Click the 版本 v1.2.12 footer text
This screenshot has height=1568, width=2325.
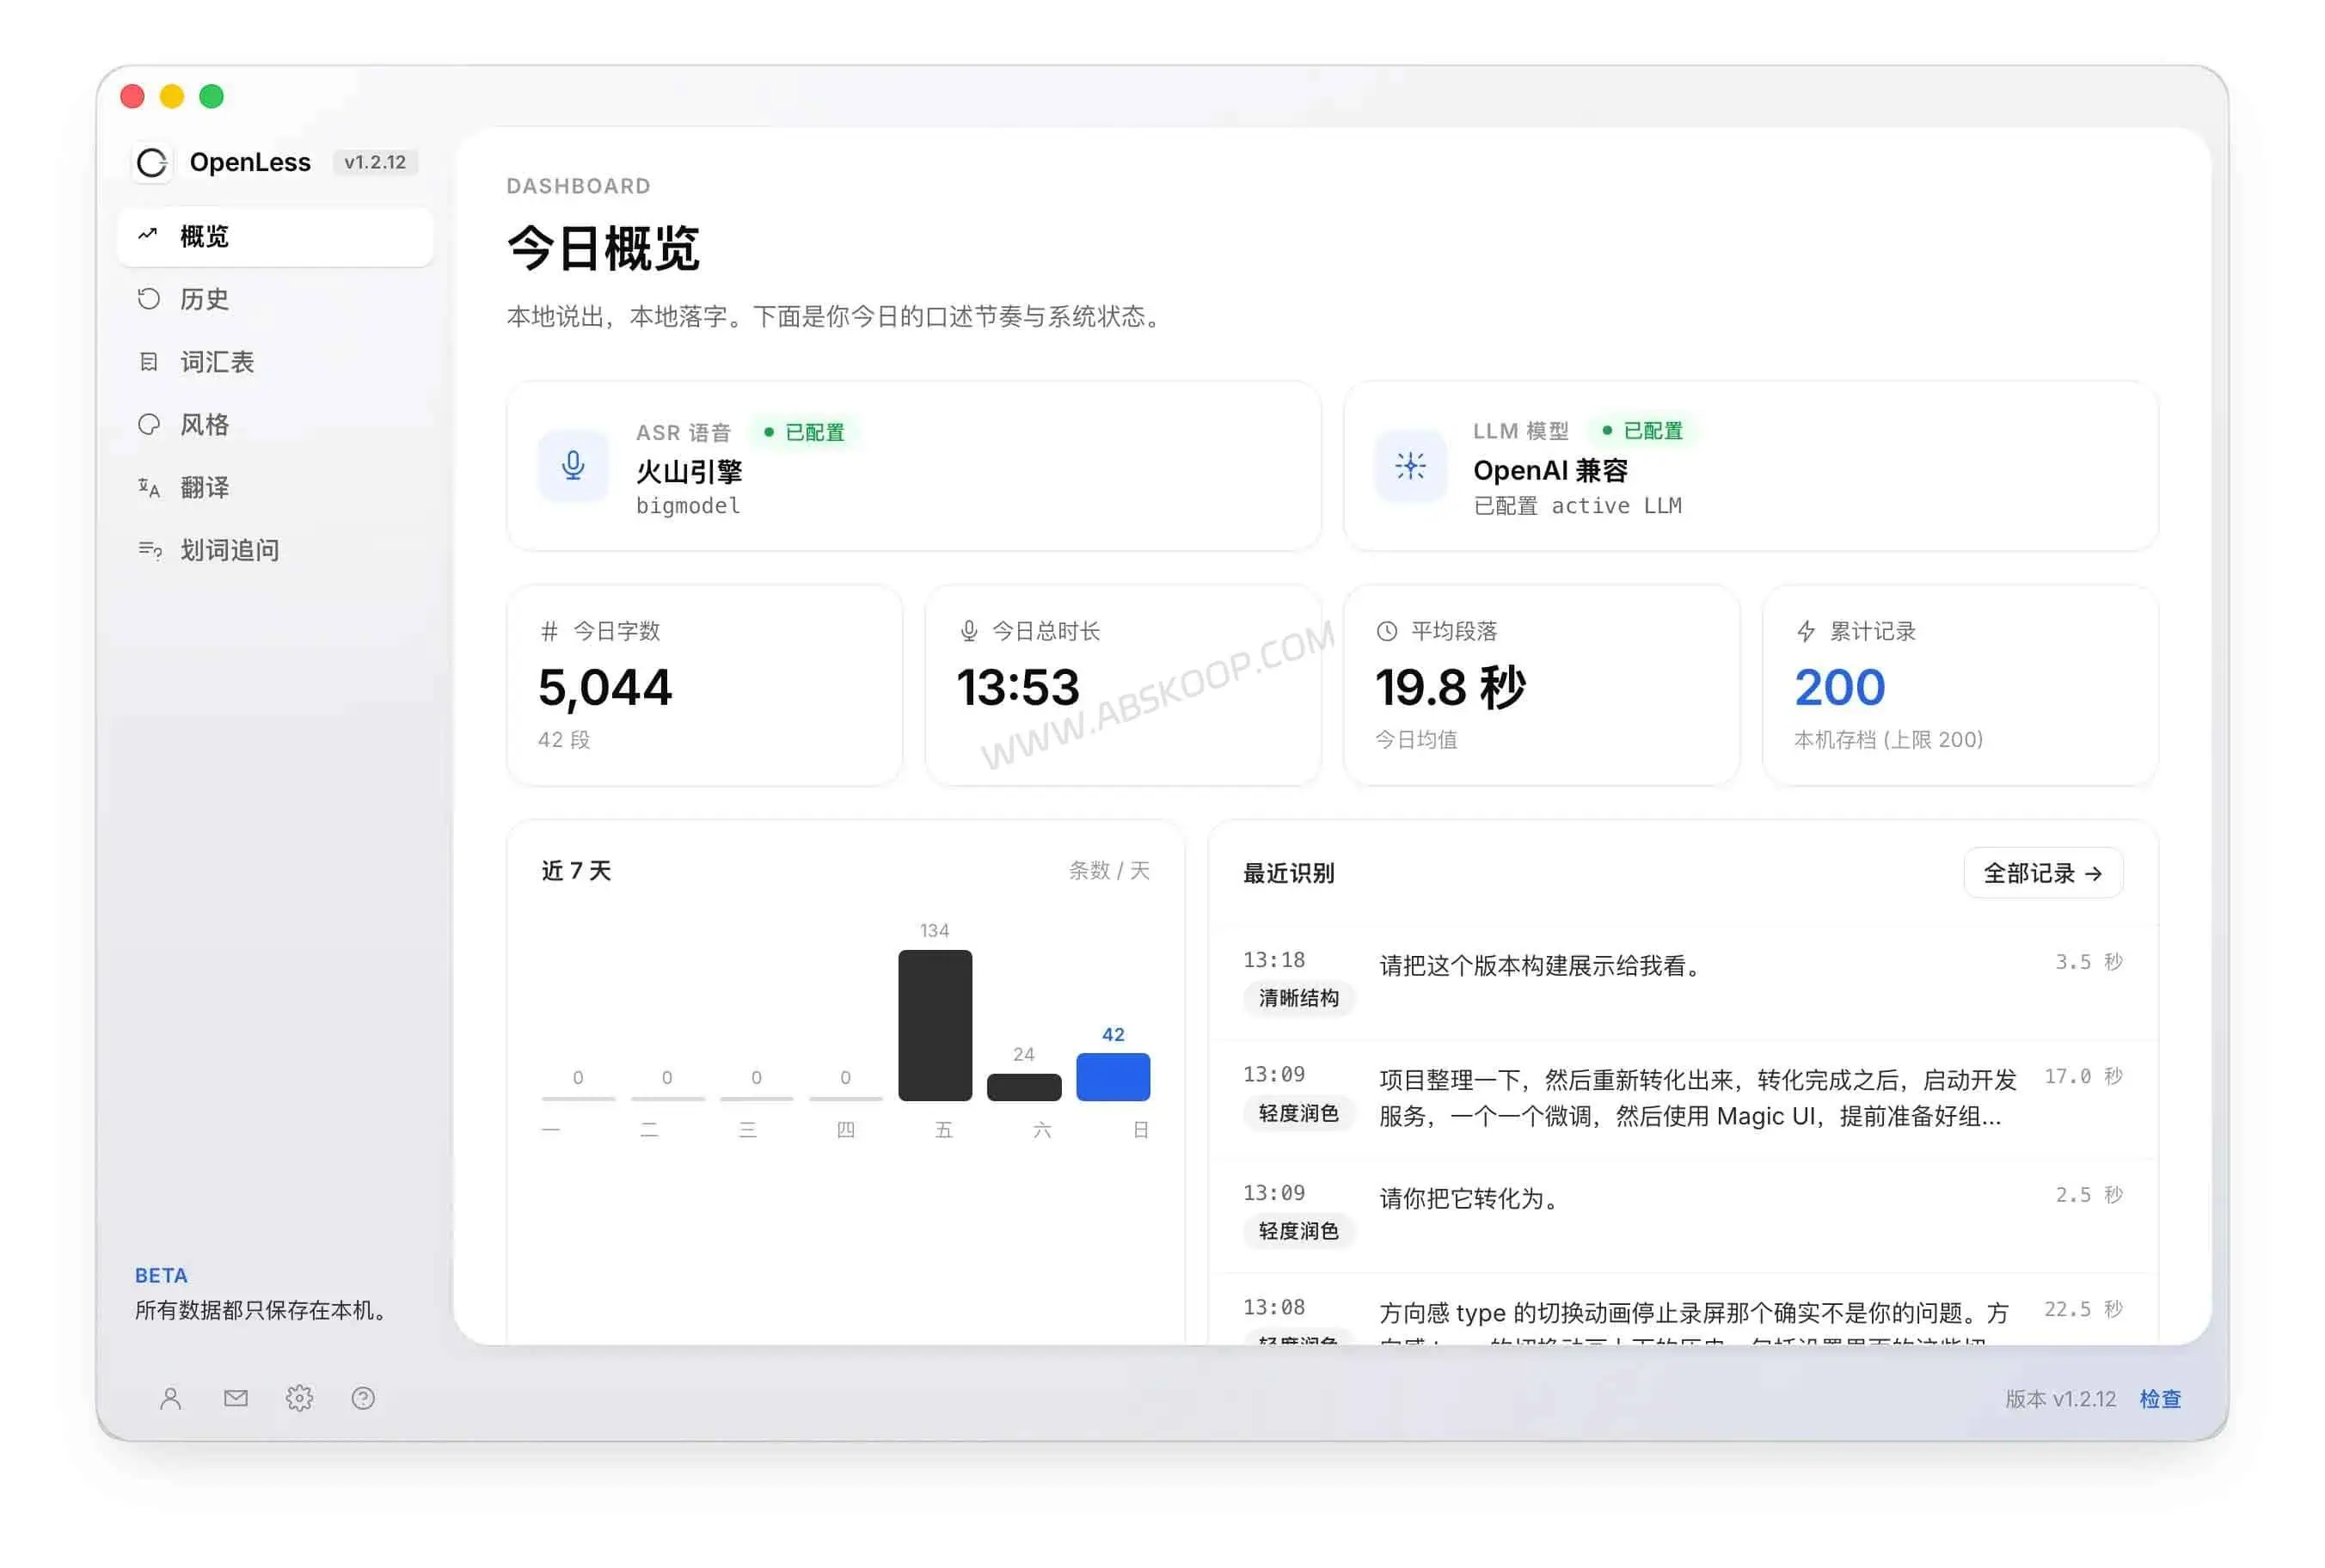2060,1399
